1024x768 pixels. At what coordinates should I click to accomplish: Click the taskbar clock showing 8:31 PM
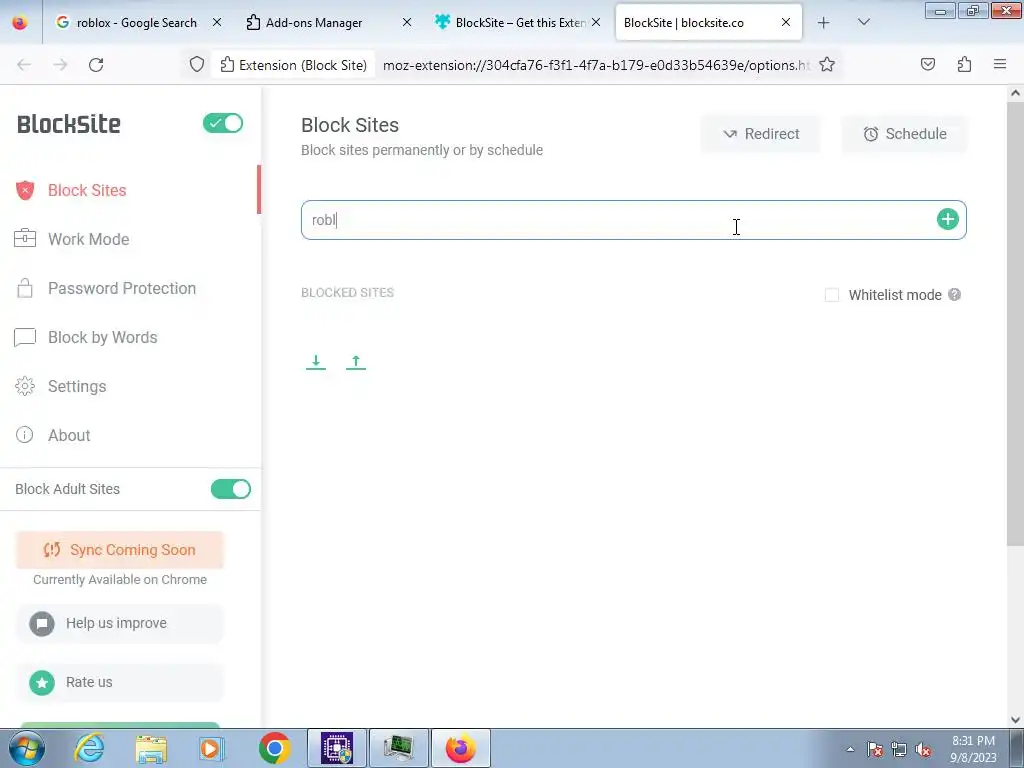pos(973,749)
